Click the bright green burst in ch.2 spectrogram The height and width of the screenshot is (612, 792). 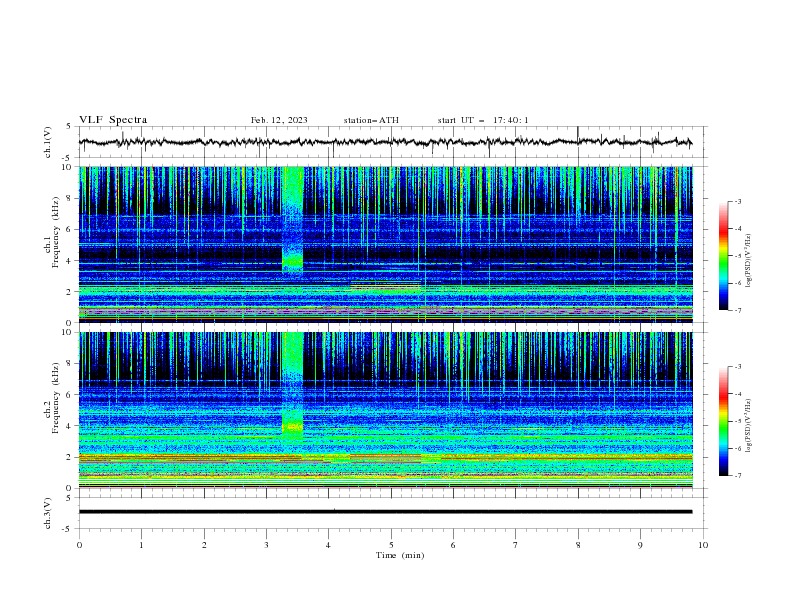point(292,386)
